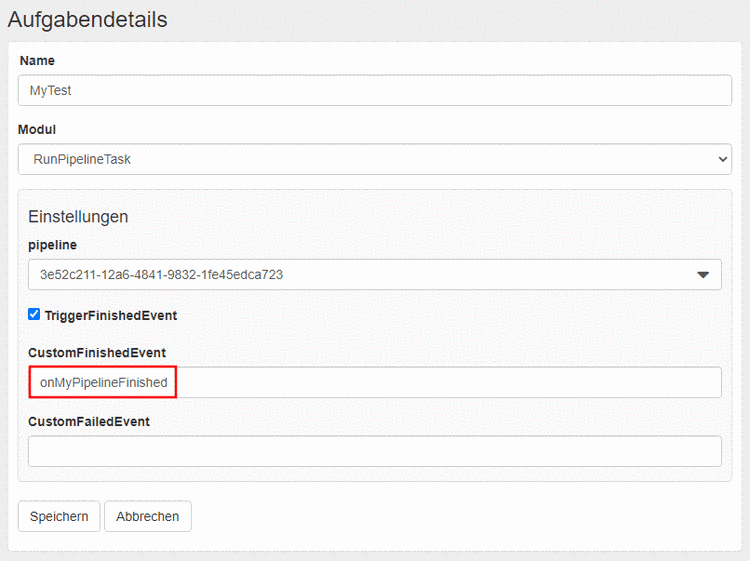Click the empty CustomFailedEvent input
This screenshot has width=750, height=561.
(374, 451)
